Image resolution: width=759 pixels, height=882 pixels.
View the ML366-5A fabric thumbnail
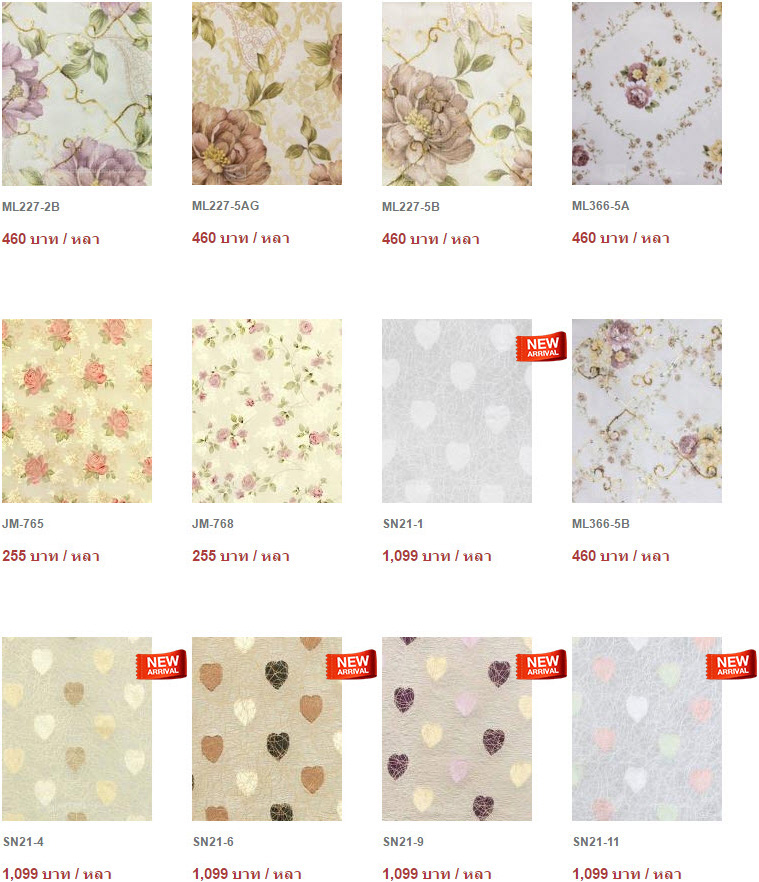click(x=646, y=93)
